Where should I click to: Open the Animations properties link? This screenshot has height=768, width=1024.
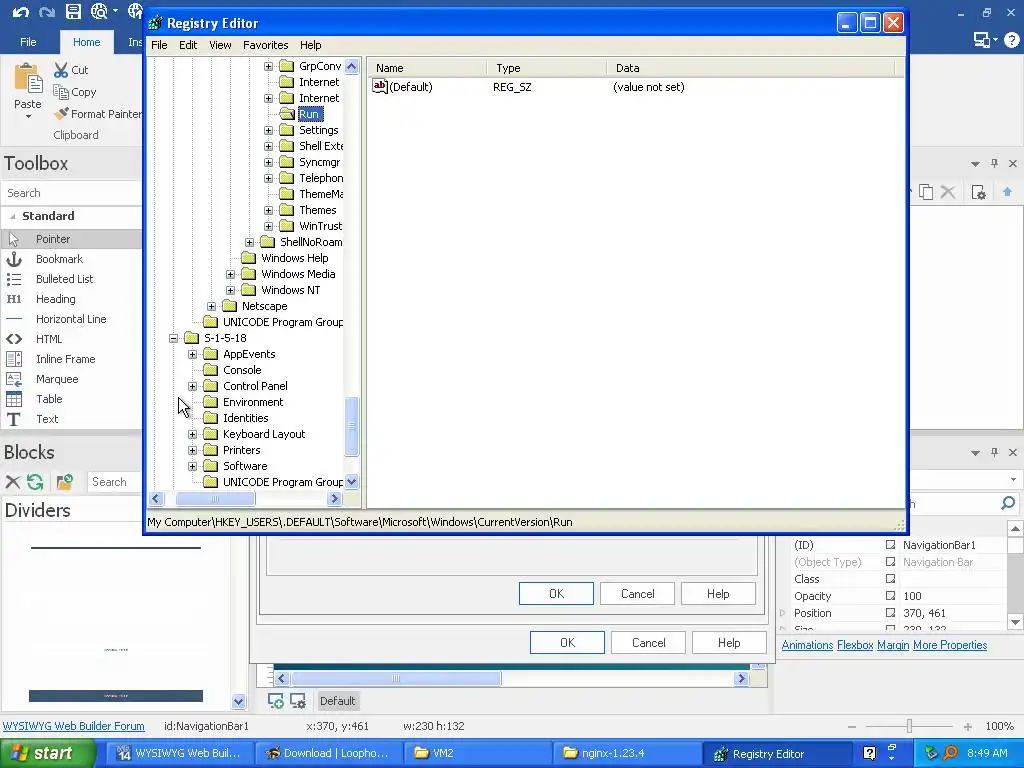807,645
